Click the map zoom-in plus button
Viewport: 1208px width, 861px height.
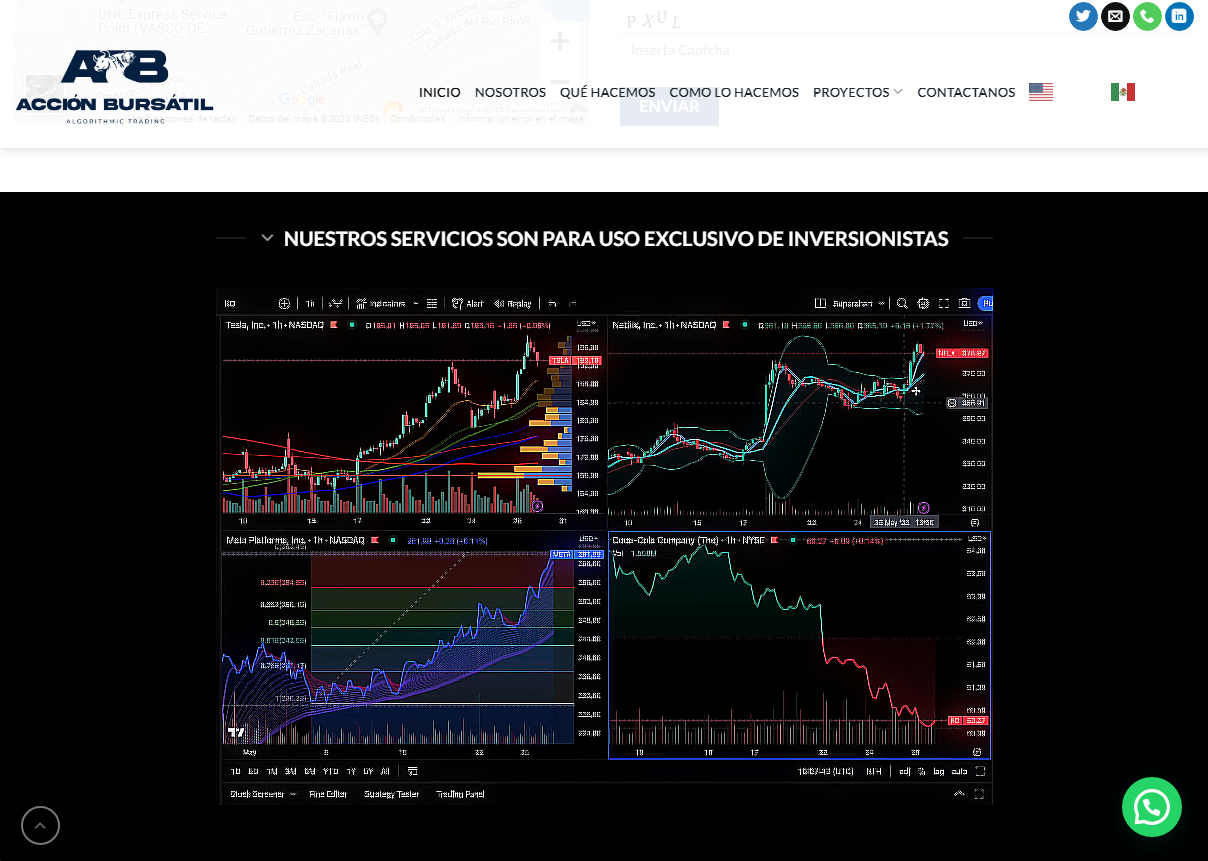pyautogui.click(x=560, y=42)
